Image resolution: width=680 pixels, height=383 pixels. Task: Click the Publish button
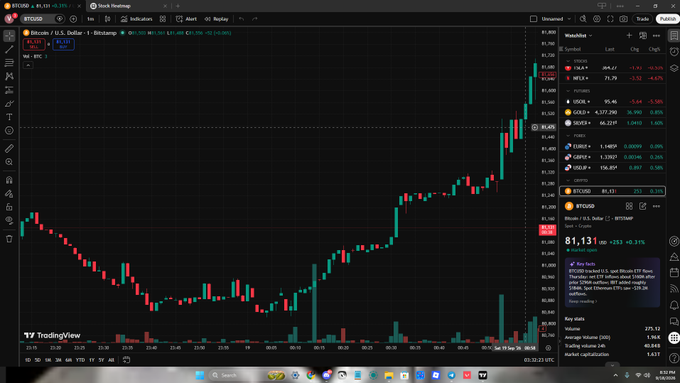pyautogui.click(x=667, y=19)
